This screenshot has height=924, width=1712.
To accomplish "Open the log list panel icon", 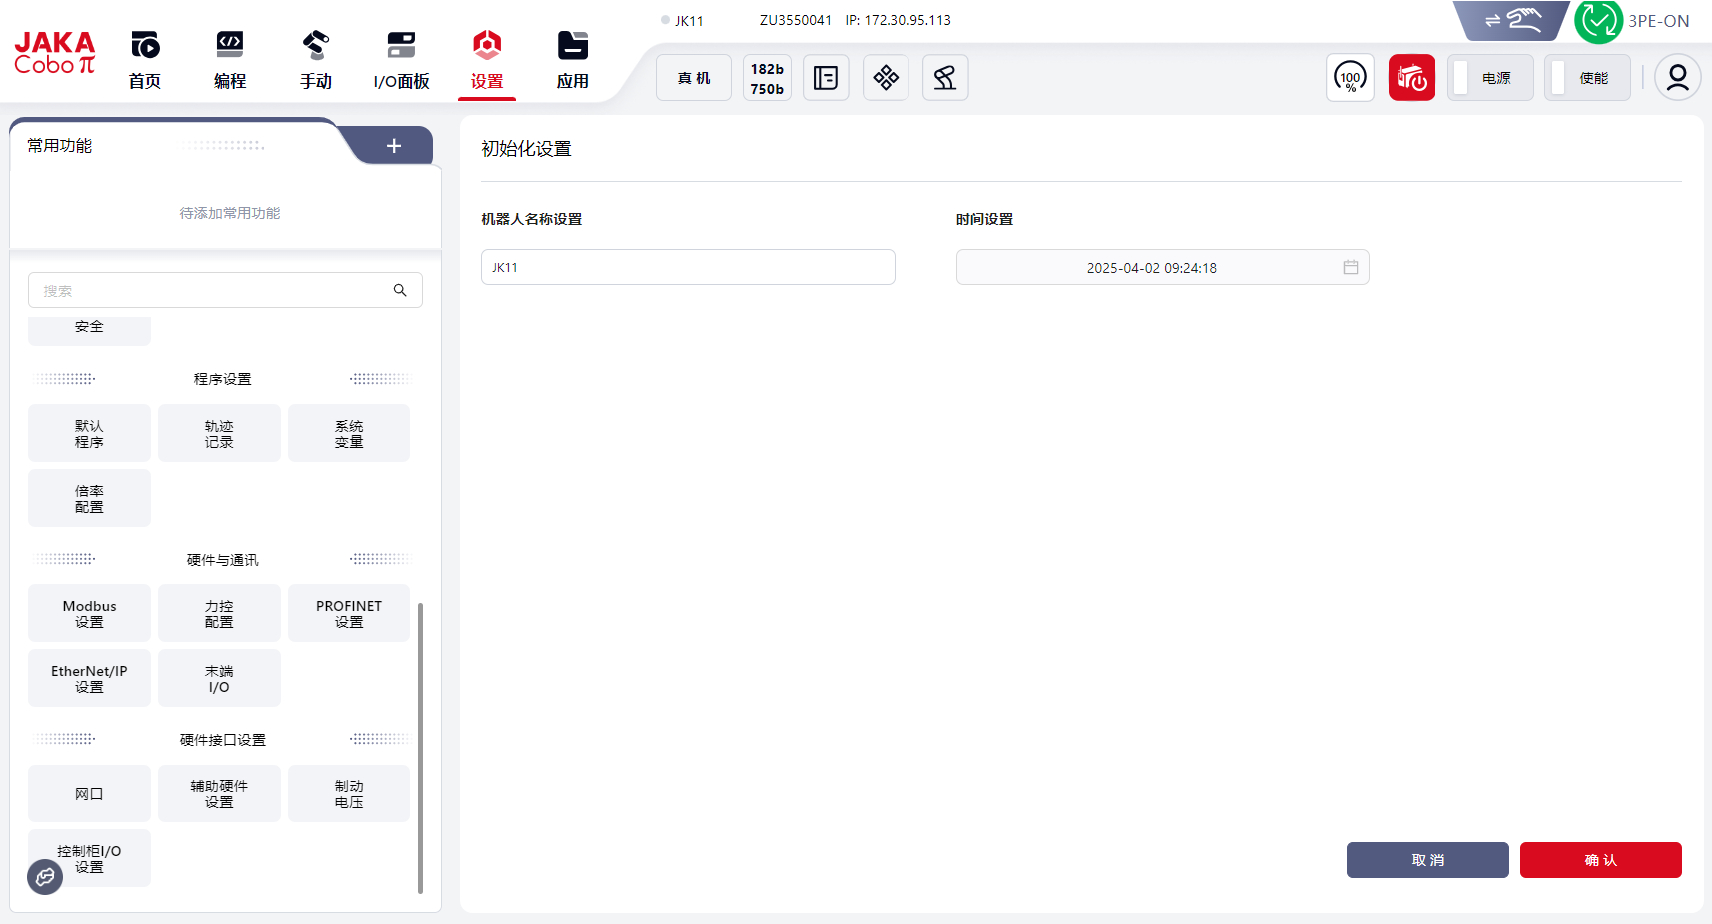I will (x=826, y=78).
